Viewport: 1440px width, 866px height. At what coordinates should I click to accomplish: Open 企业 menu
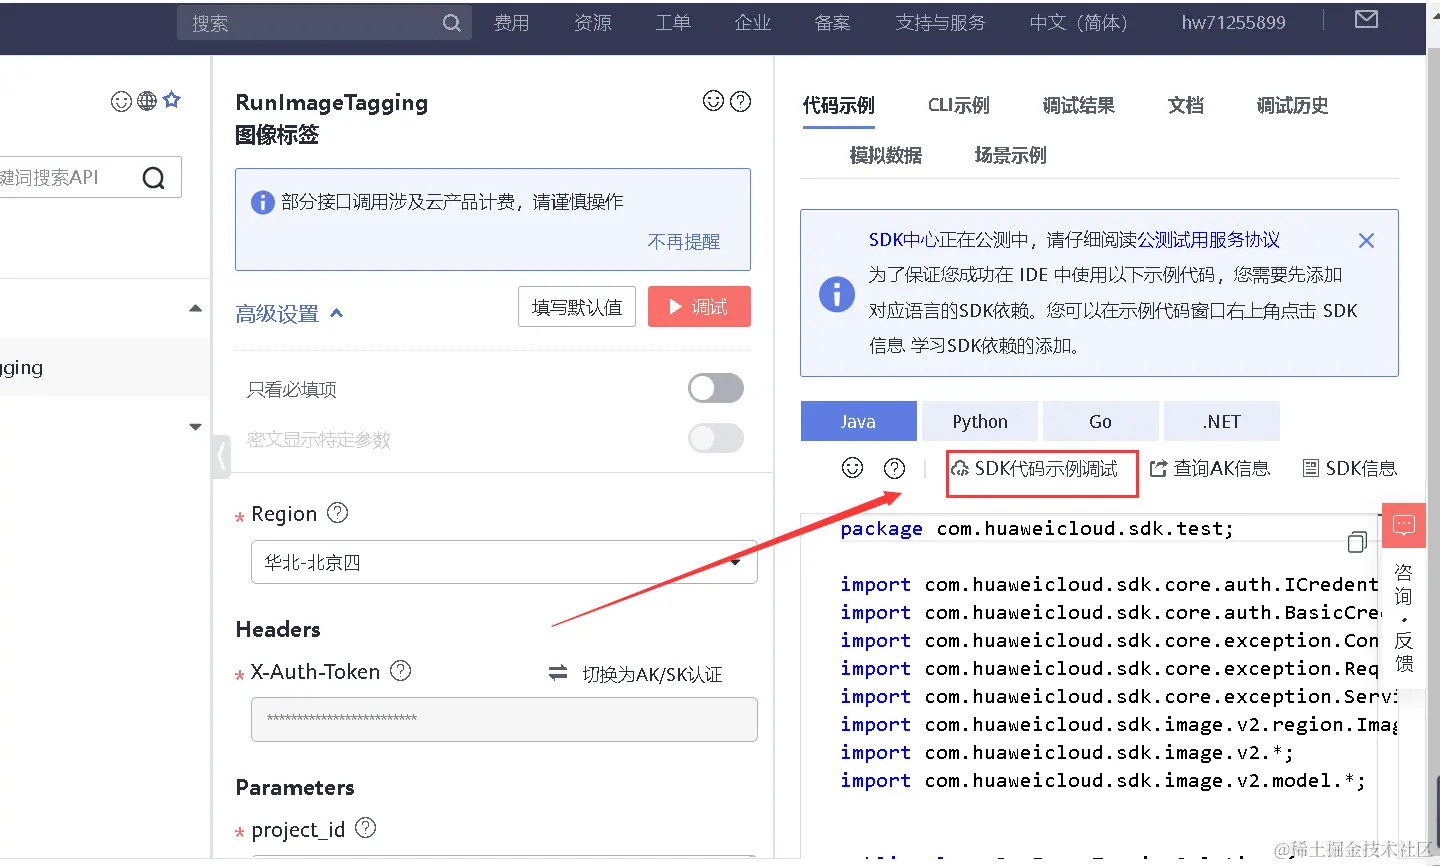(753, 23)
